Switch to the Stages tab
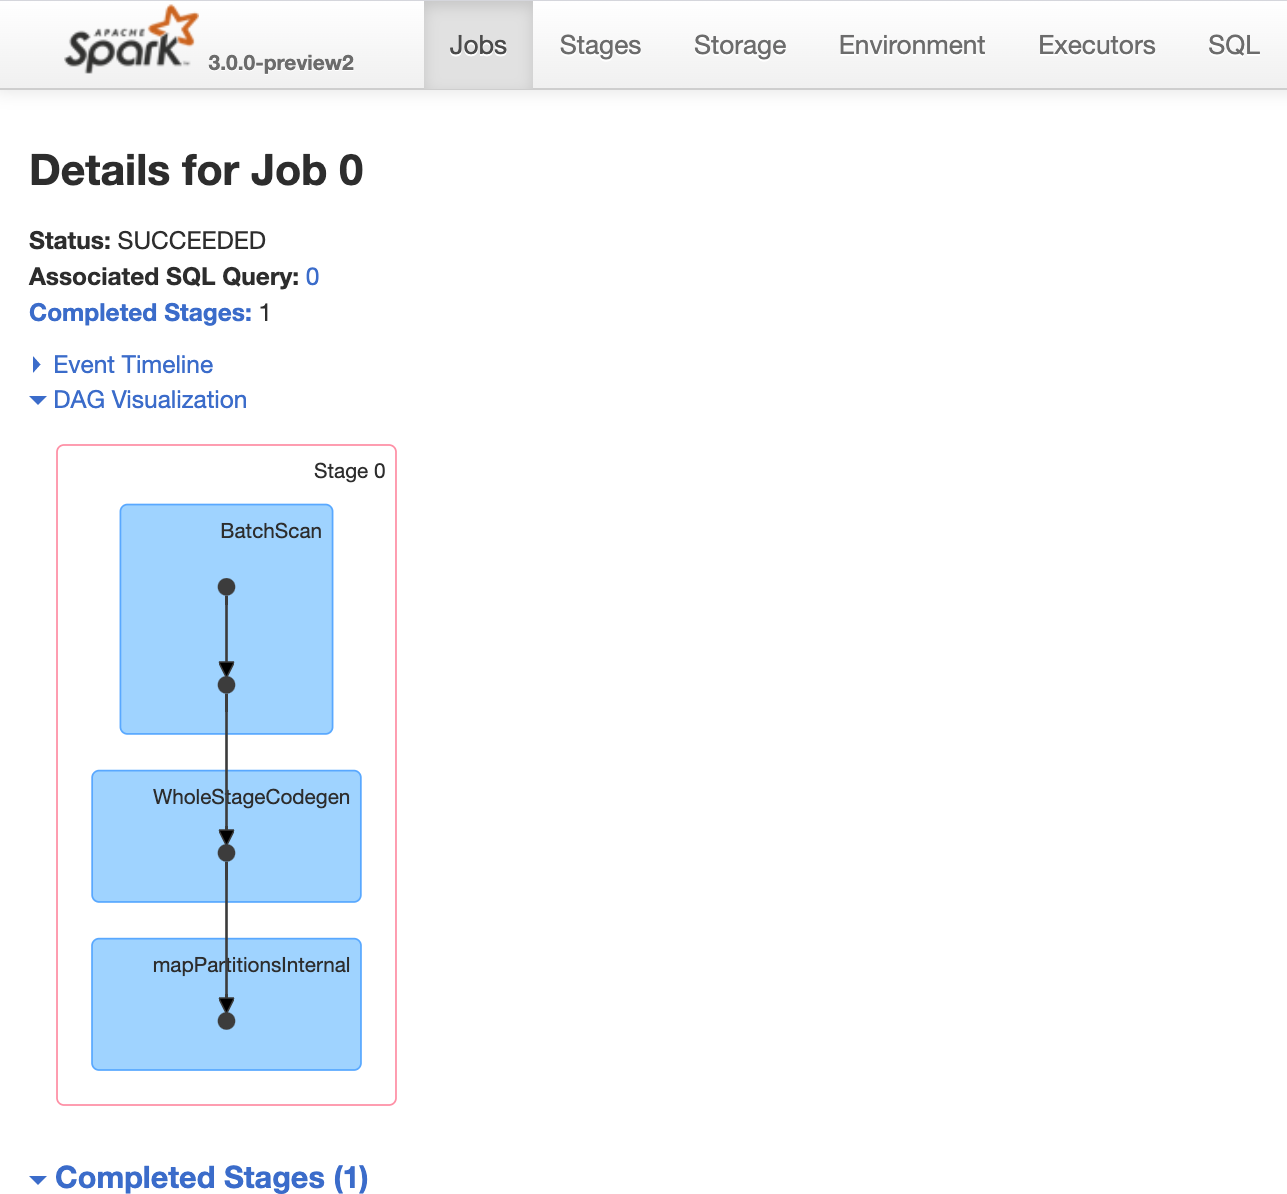 click(x=600, y=45)
